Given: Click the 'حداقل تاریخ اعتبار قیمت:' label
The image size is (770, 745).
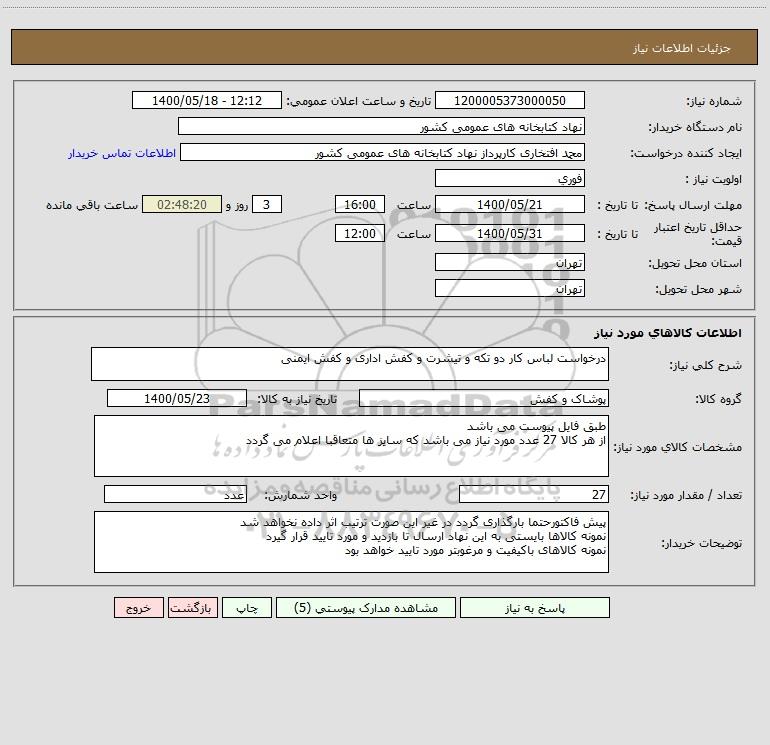Looking at the screenshot, I should [x=698, y=234].
